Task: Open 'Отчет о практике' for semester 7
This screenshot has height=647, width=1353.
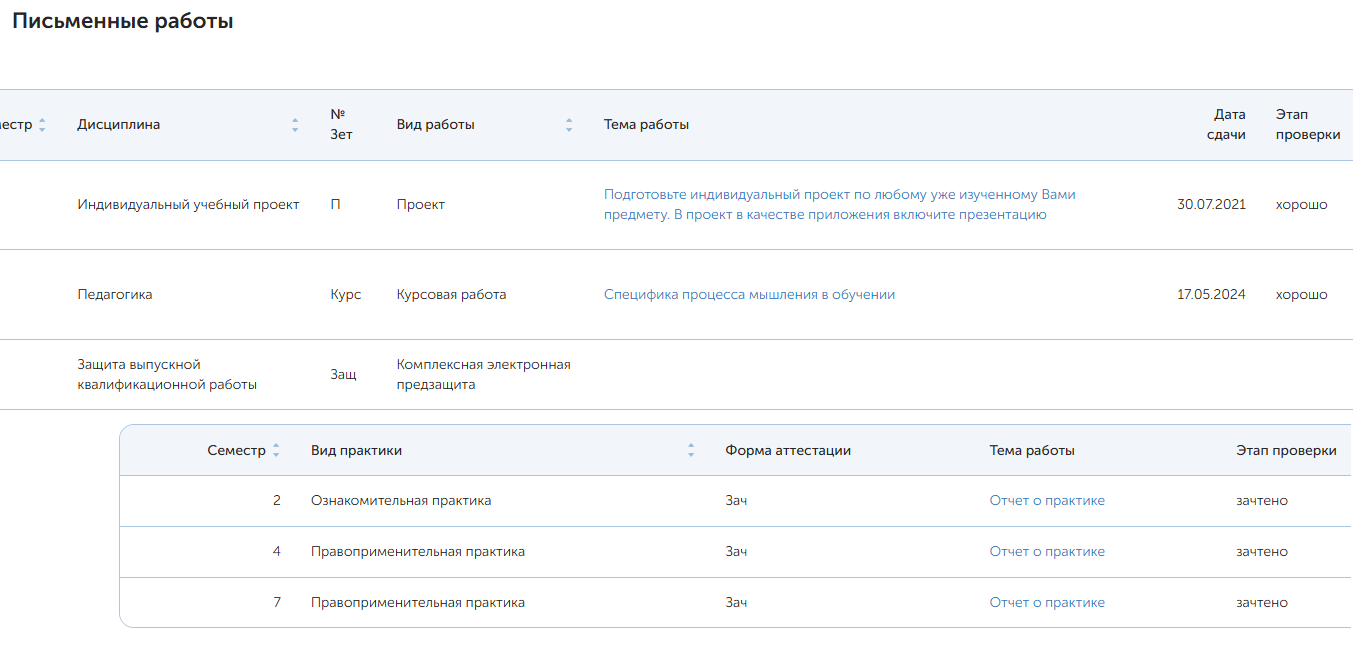Action: pos(1047,603)
